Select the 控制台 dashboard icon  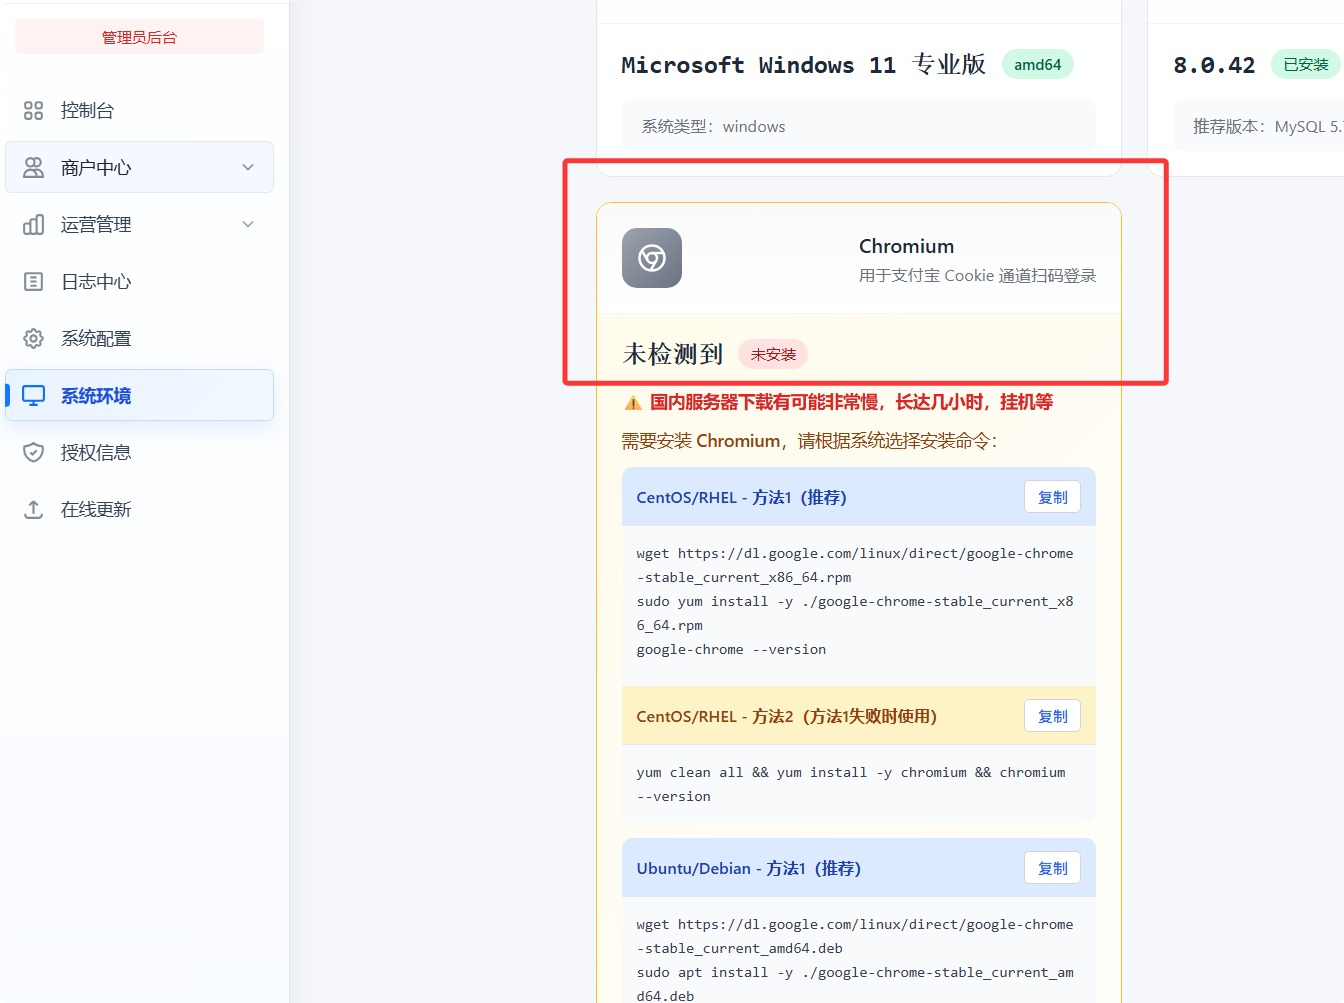coord(34,110)
